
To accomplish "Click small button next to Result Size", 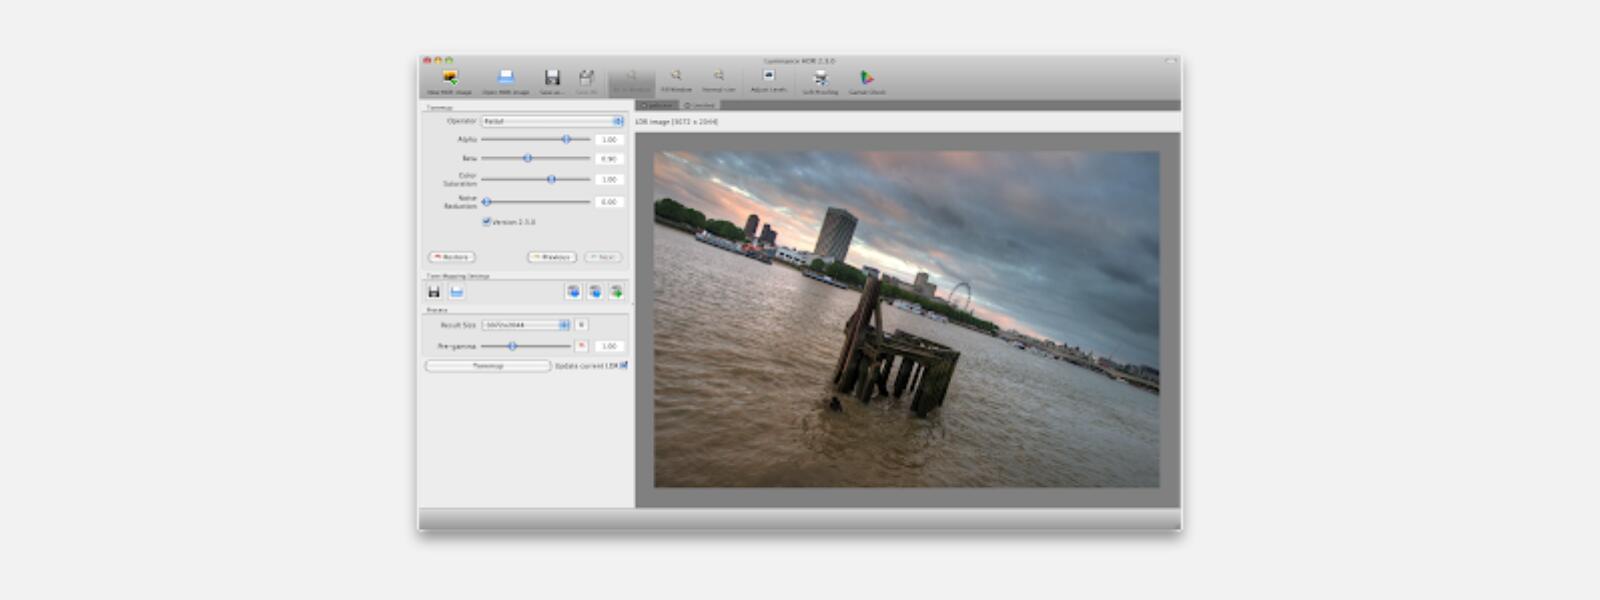I will (x=581, y=325).
